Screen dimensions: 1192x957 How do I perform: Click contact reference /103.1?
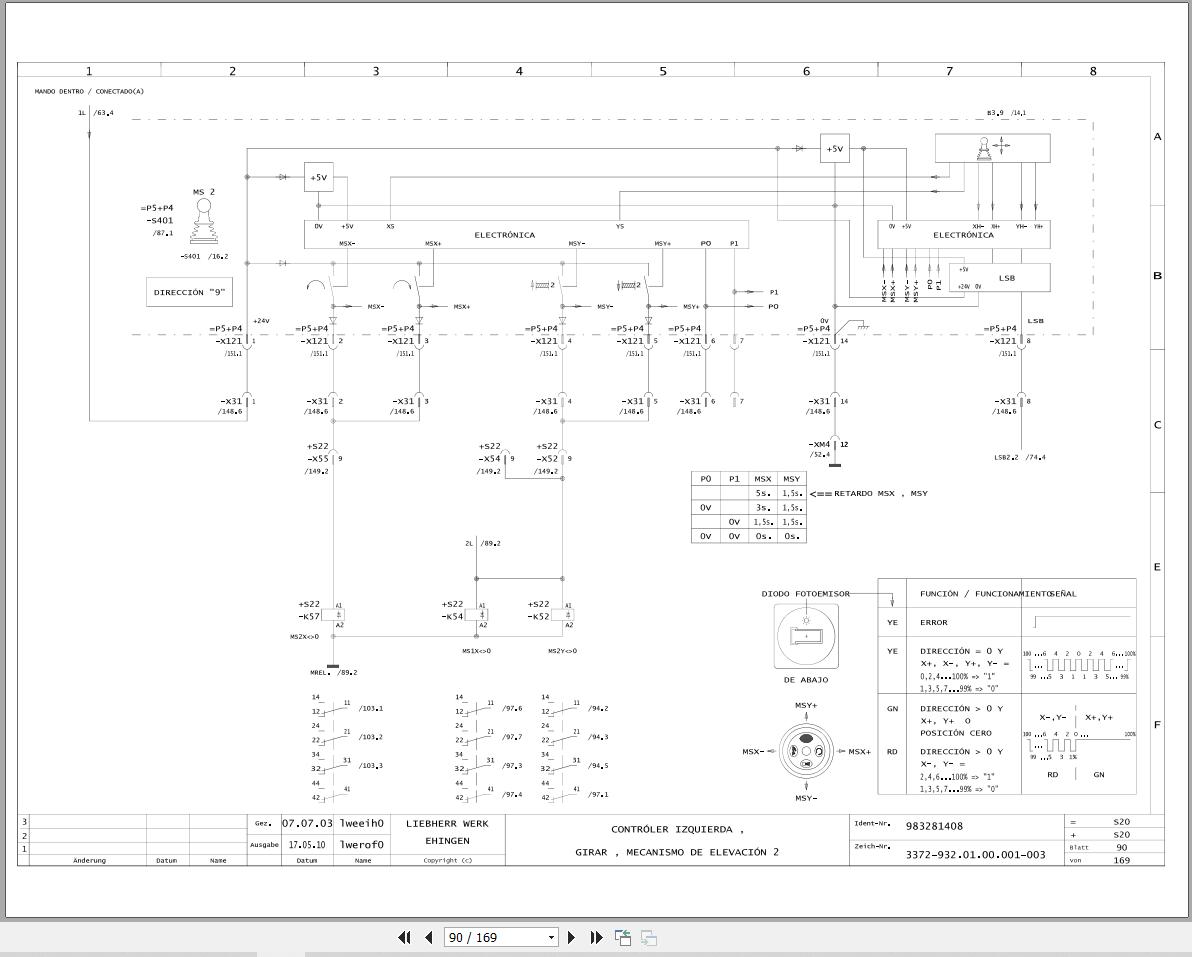click(x=371, y=708)
